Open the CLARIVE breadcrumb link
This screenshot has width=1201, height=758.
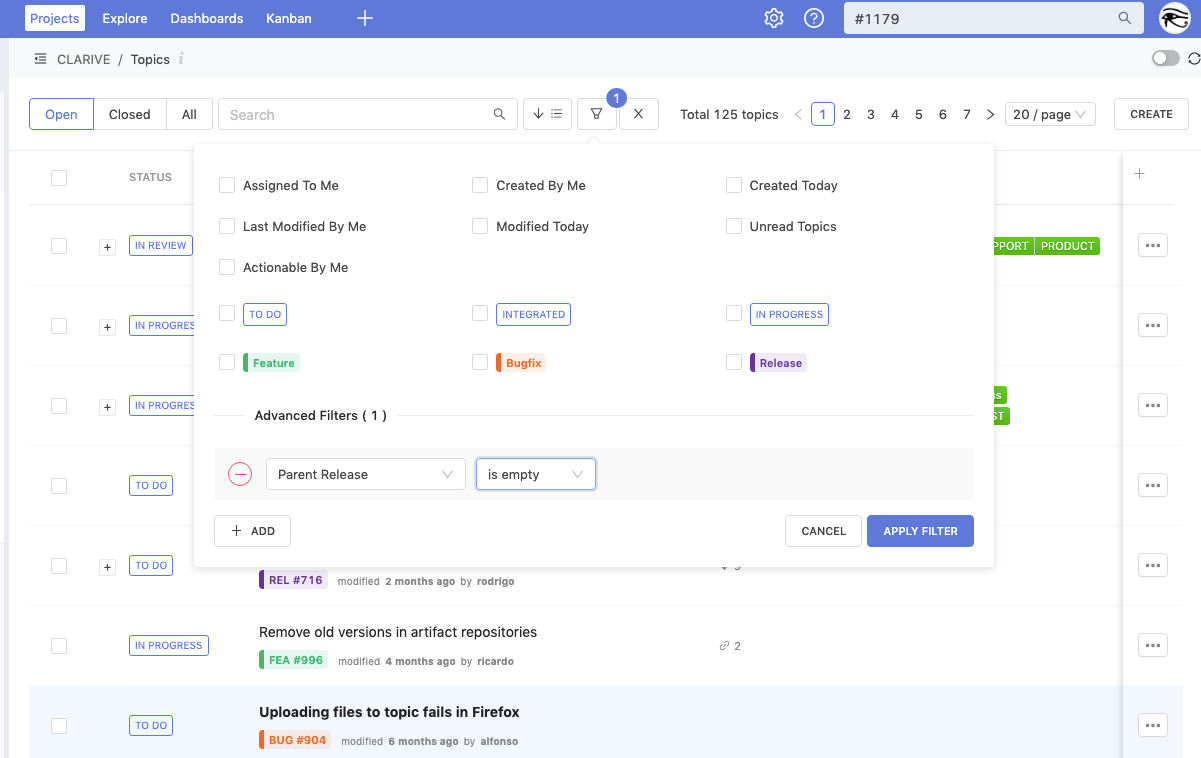84,59
